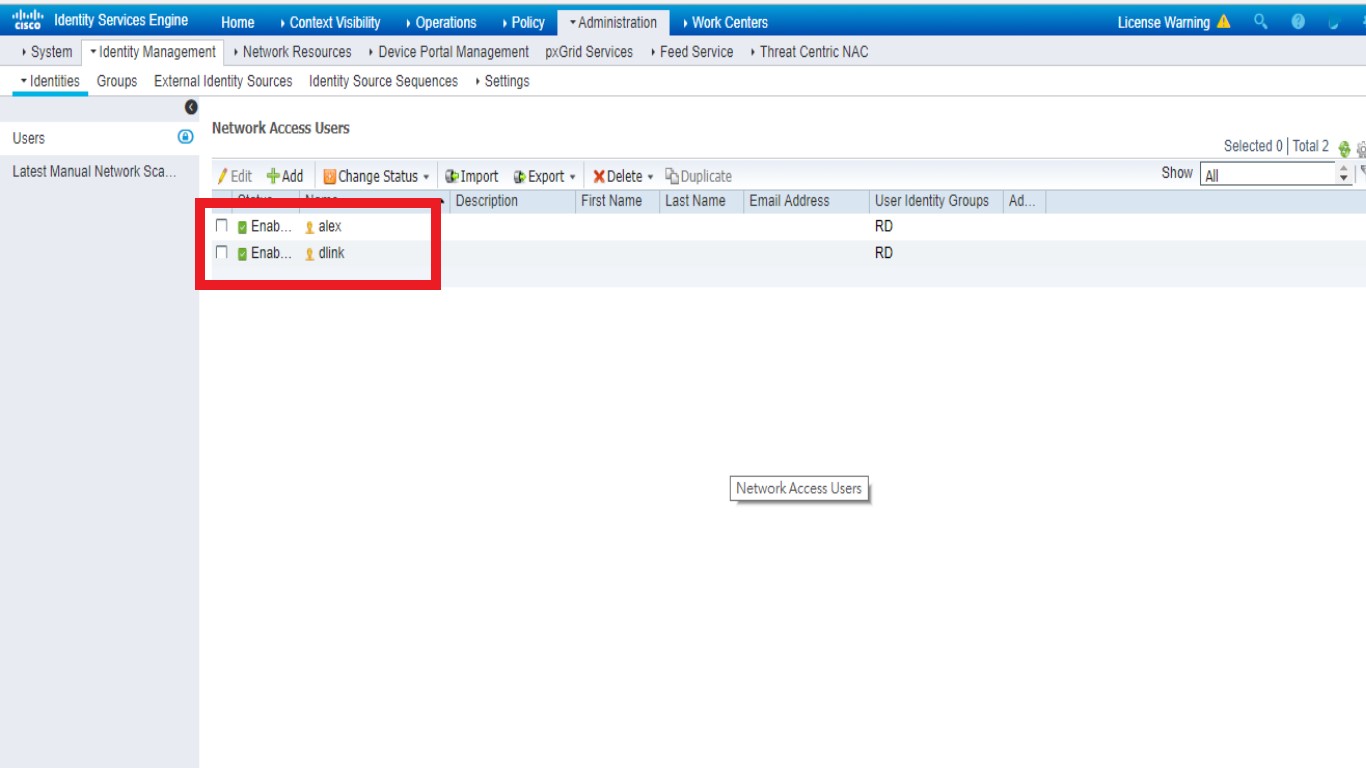Click the Cisco logo
This screenshot has width=1366, height=768.
28,21
